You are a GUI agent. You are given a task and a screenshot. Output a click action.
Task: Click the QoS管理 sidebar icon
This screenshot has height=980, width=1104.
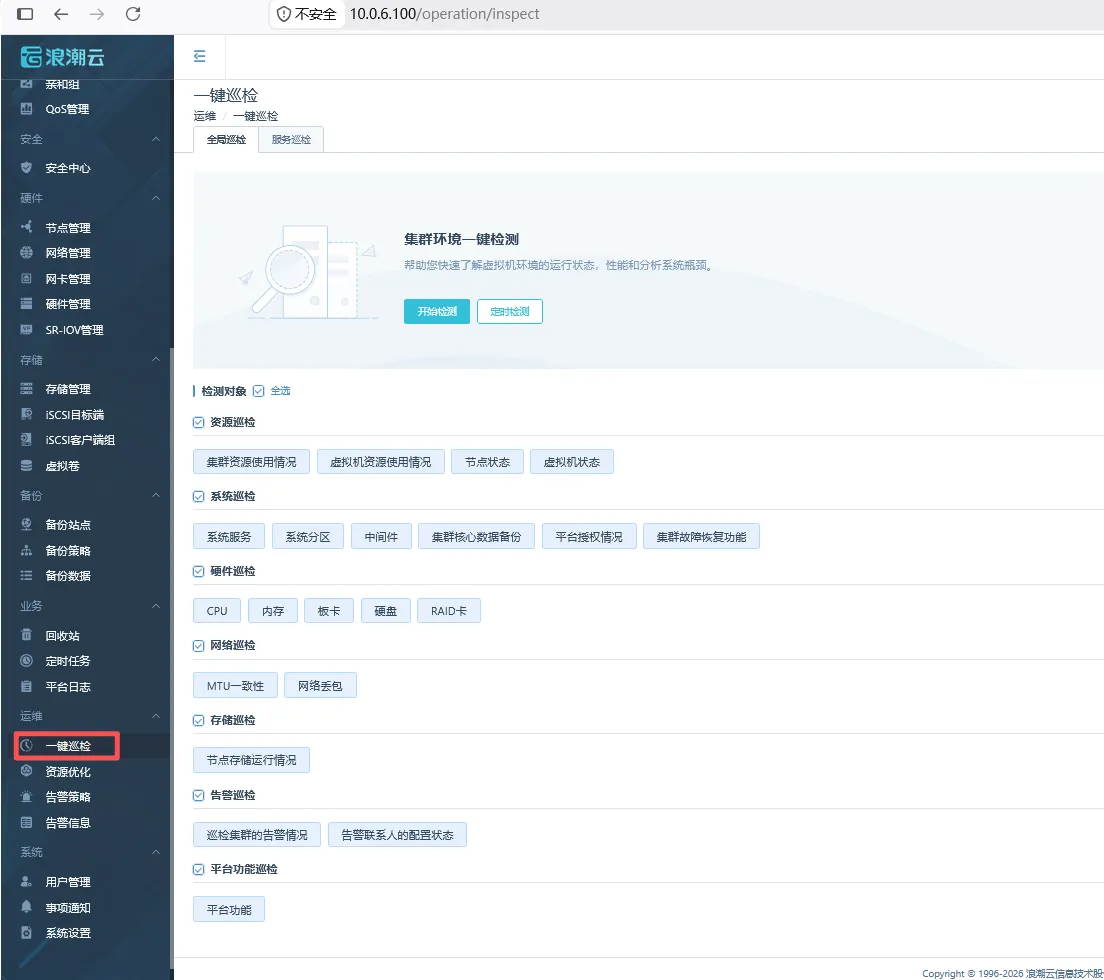coord(26,109)
